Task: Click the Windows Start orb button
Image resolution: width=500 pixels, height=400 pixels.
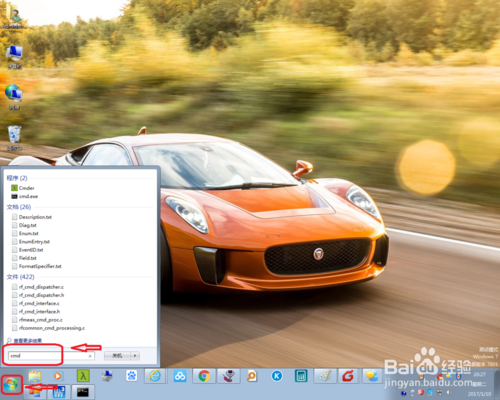Action: (11, 385)
